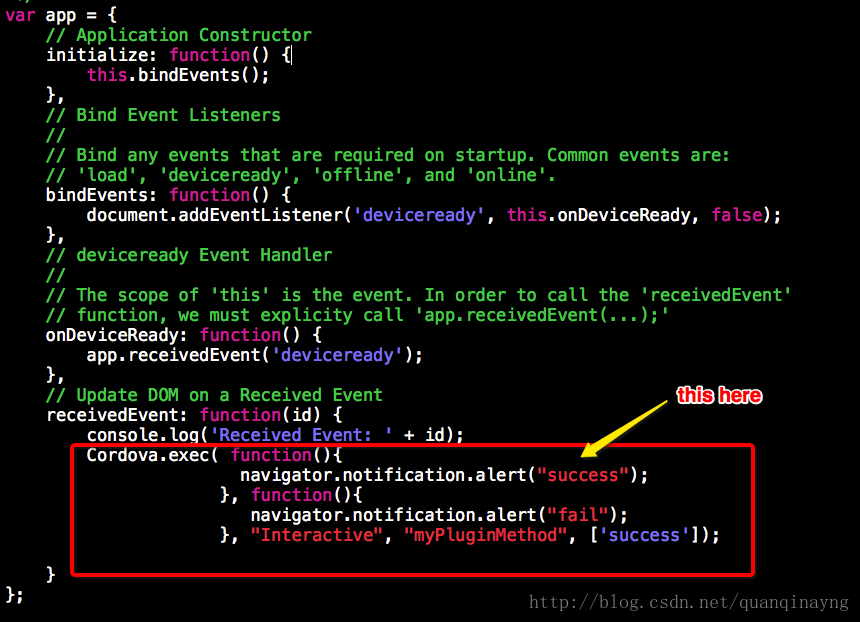Viewport: 860px width, 622px height.
Task: Click the comment 'The scope of 'this' is the event'
Action: click(x=418, y=295)
